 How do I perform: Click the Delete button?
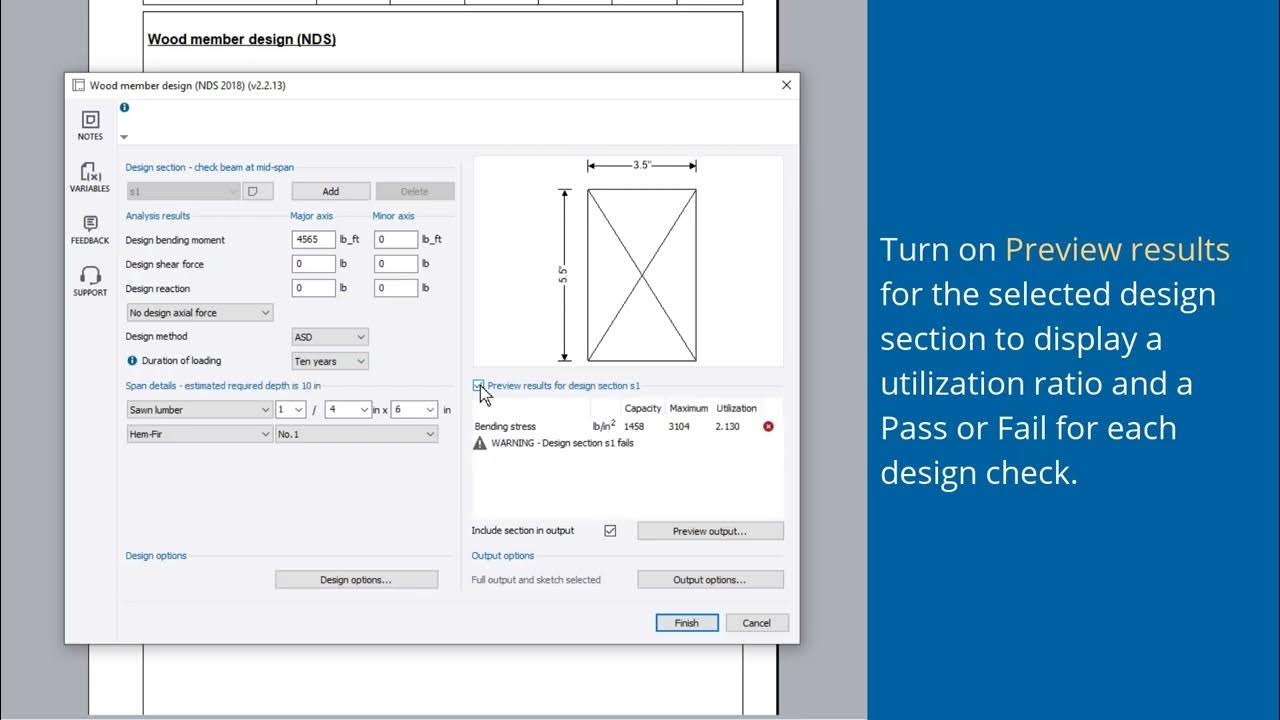coord(415,191)
